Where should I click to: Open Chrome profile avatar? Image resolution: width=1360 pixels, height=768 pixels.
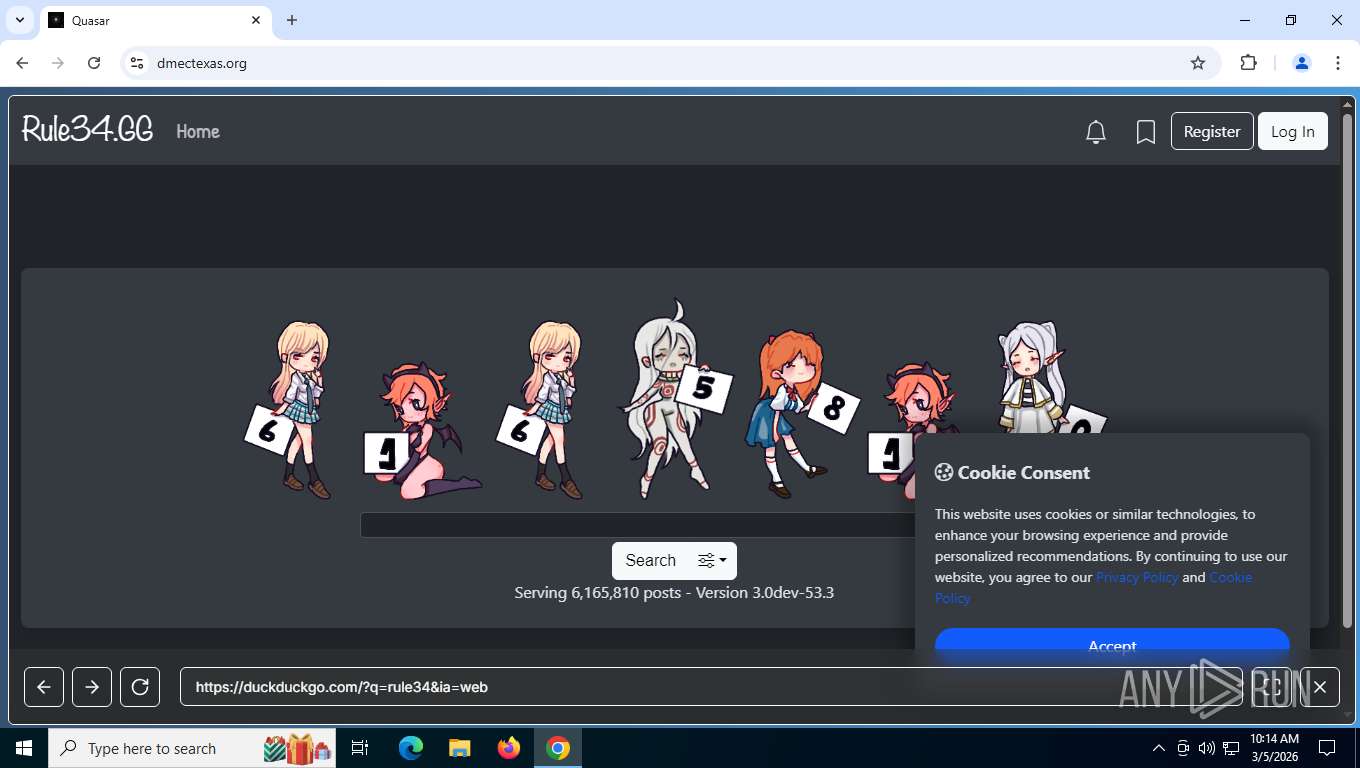click(x=1302, y=63)
